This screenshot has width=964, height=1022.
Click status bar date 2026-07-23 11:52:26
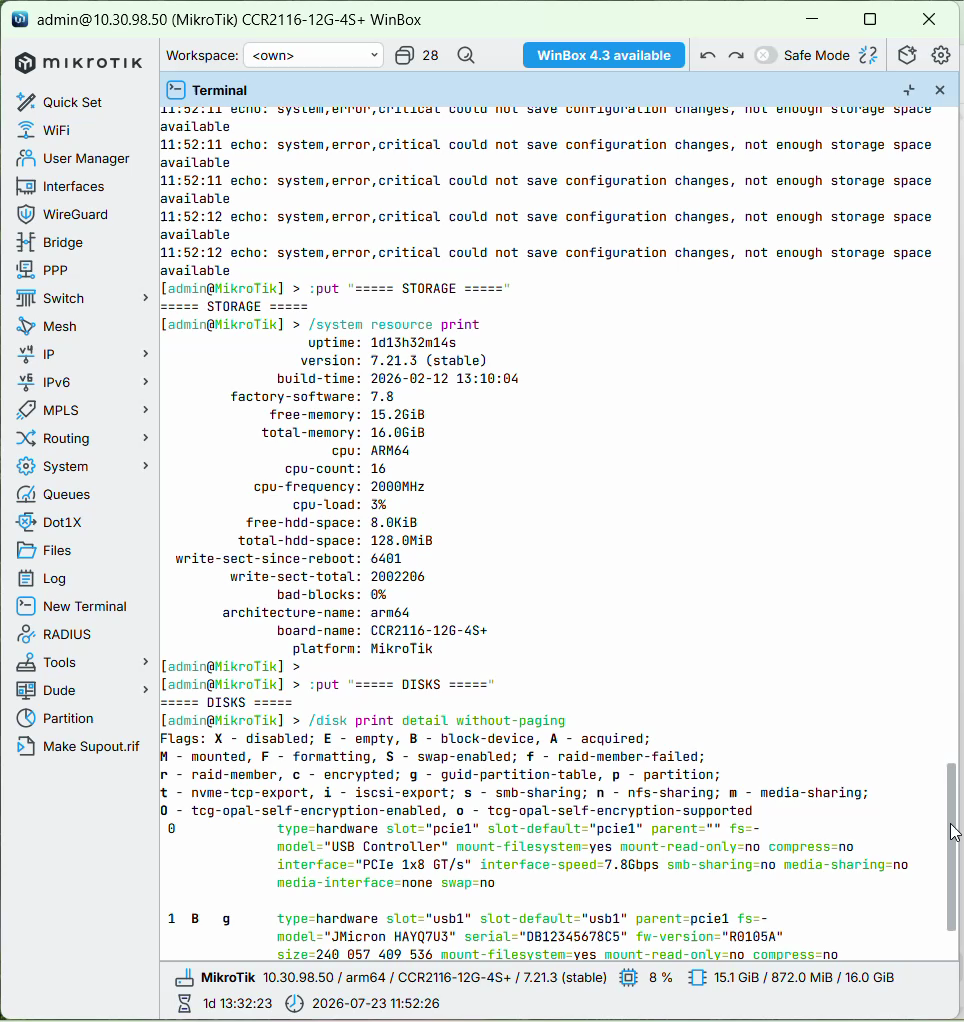[375, 1003]
